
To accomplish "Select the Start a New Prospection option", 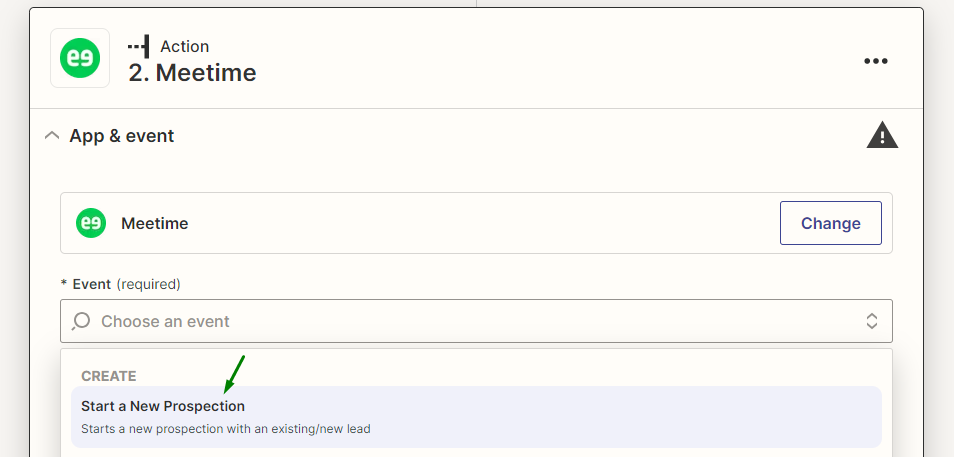I will point(163,406).
